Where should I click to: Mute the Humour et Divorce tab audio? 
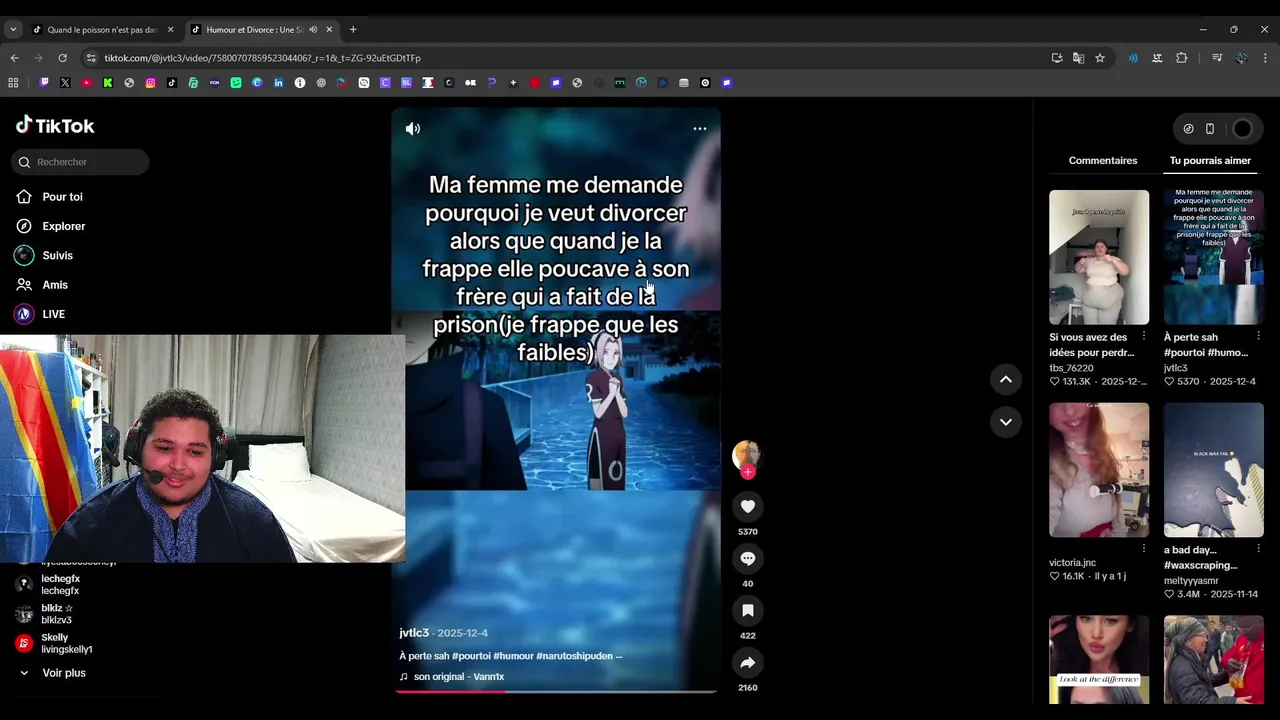point(313,30)
